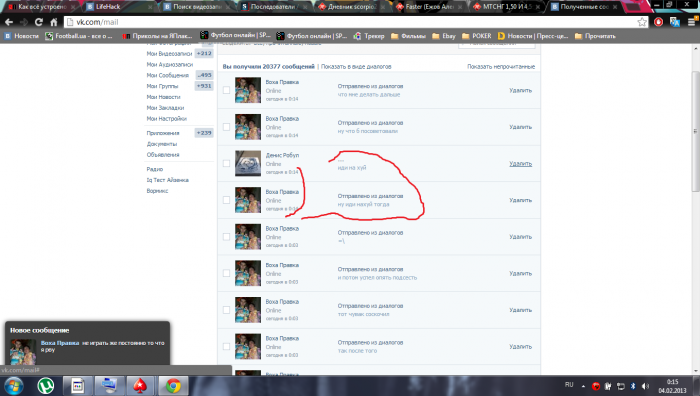Open Приложения in the sidebar

tap(163, 133)
